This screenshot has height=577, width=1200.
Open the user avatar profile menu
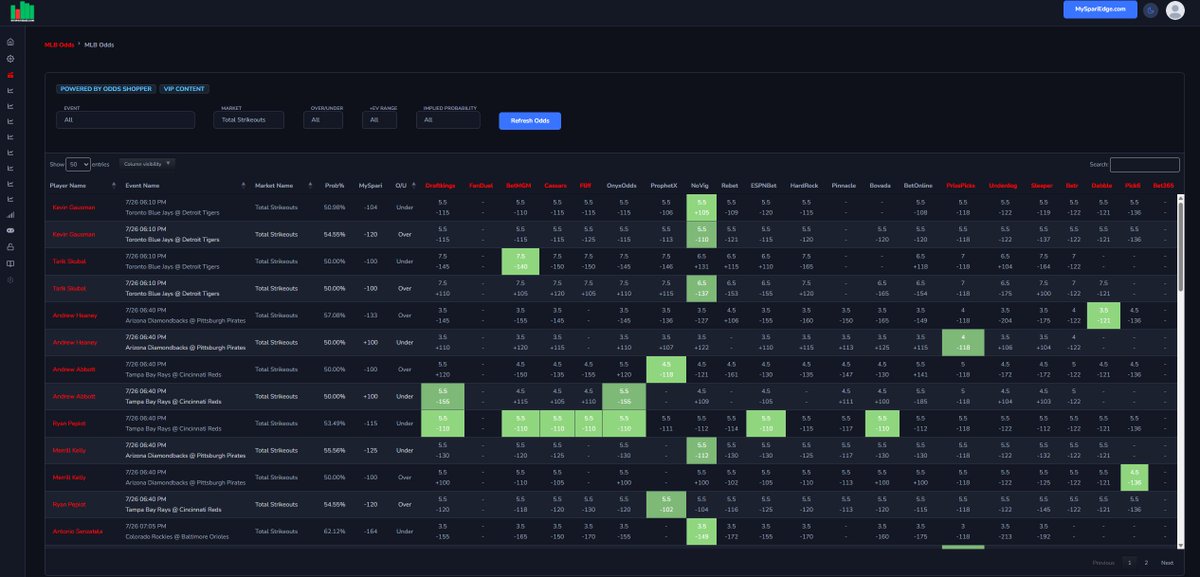tap(1175, 10)
